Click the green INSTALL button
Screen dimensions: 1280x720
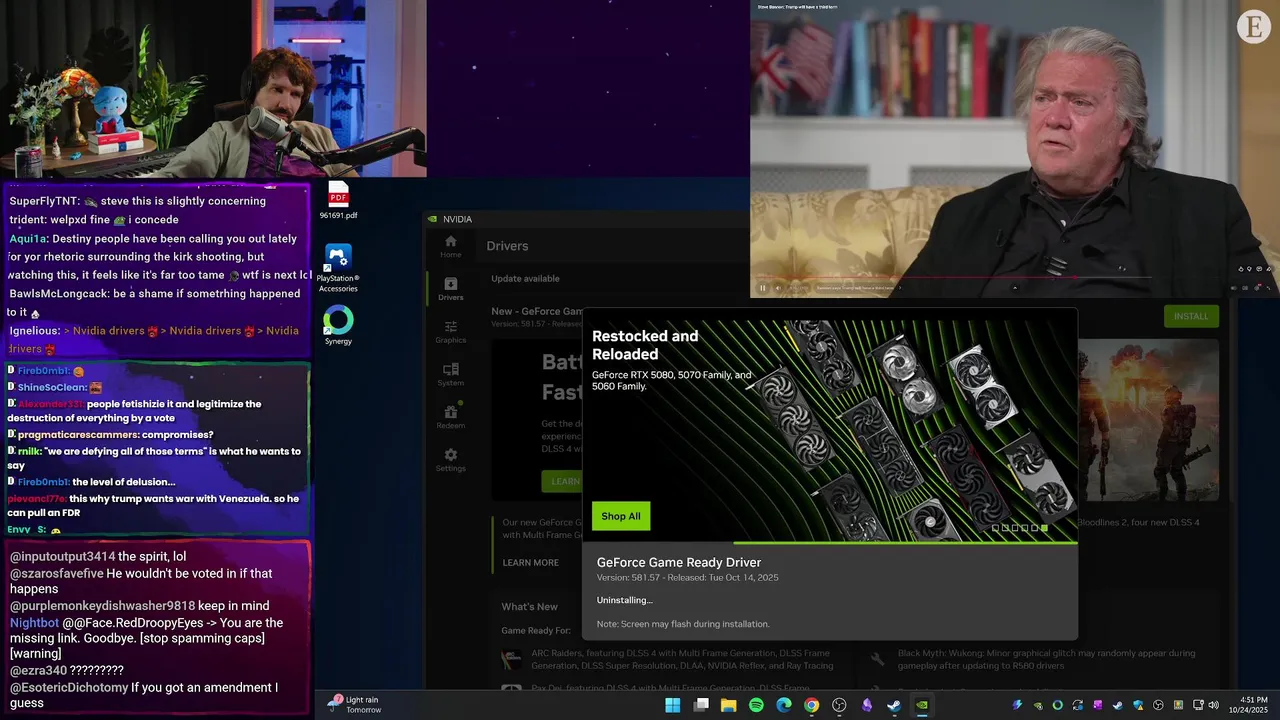[x=1191, y=316]
